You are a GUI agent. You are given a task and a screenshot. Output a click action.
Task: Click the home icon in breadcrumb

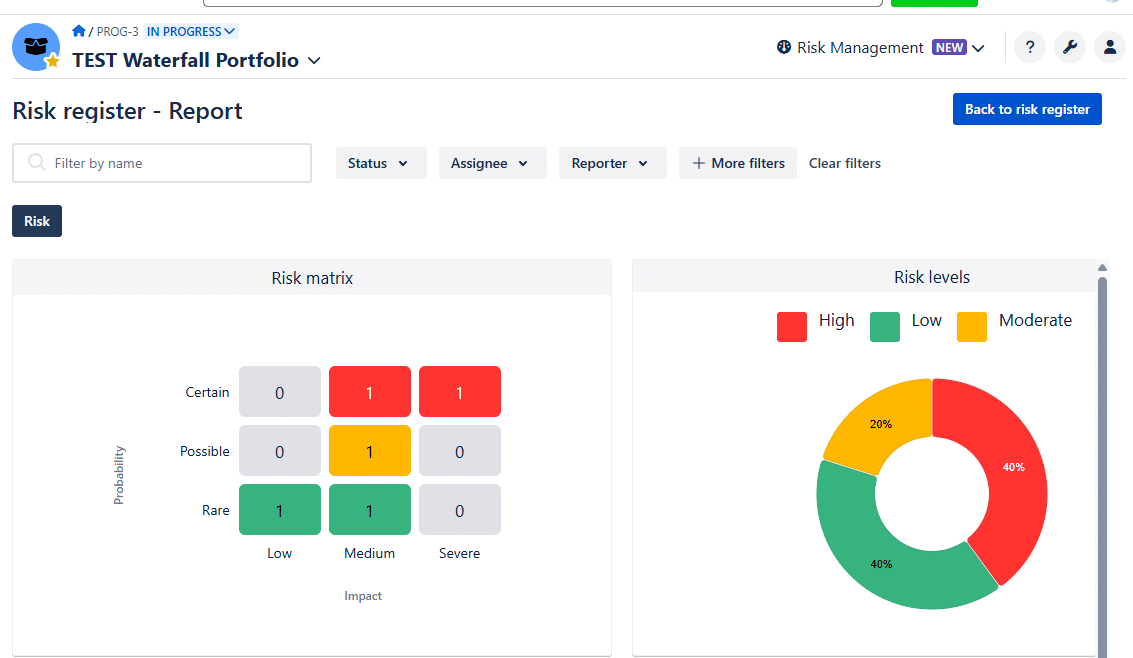pos(79,31)
